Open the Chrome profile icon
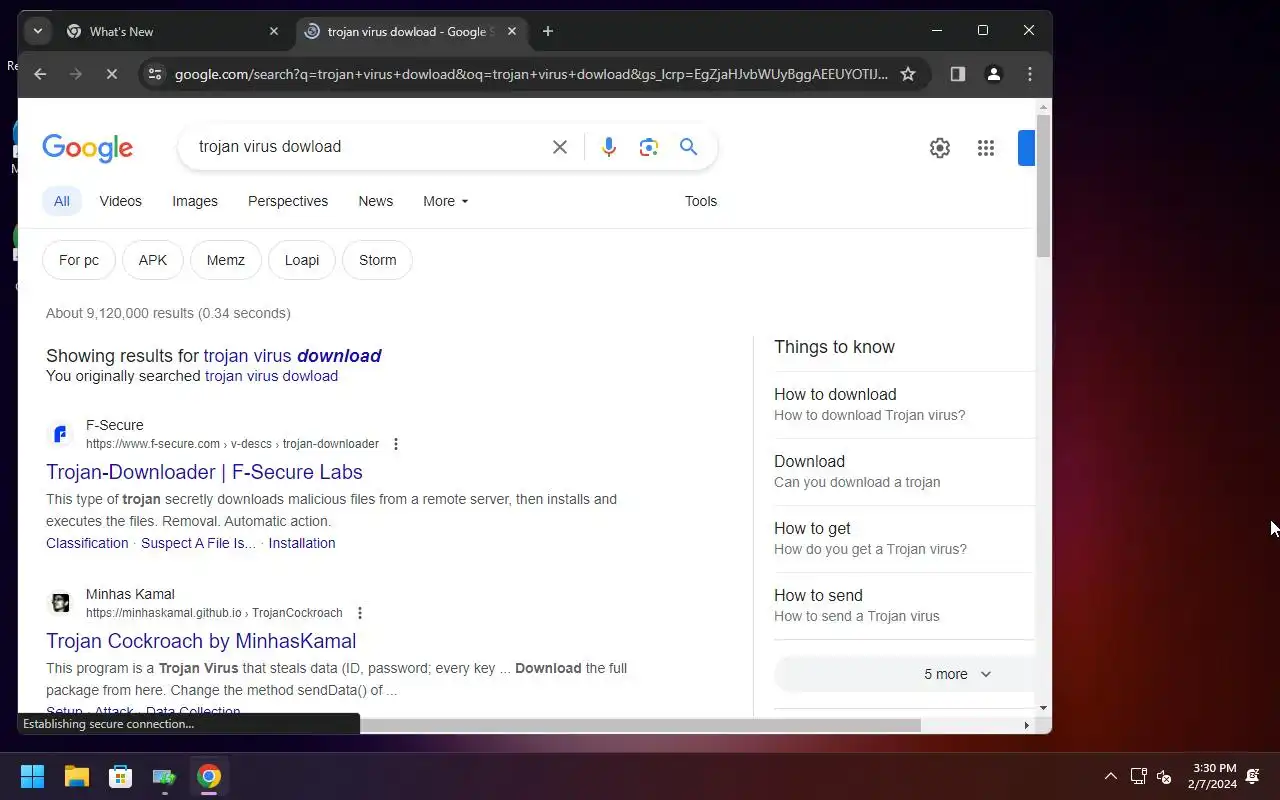The image size is (1280, 800). (994, 74)
